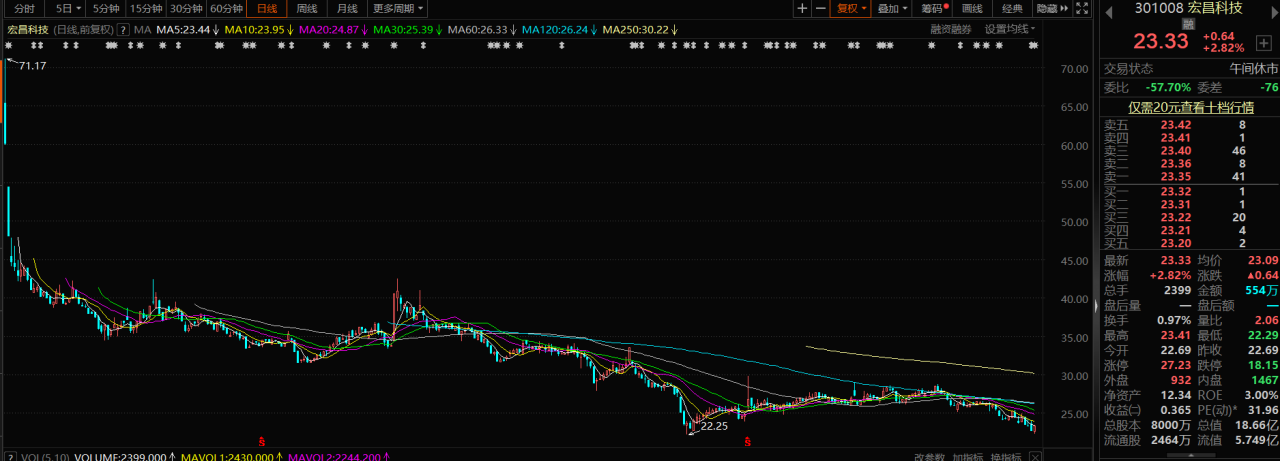1280x461 pixels.
Task: Click the 隐藏 hide panel arrows
Action: pos(1048,9)
